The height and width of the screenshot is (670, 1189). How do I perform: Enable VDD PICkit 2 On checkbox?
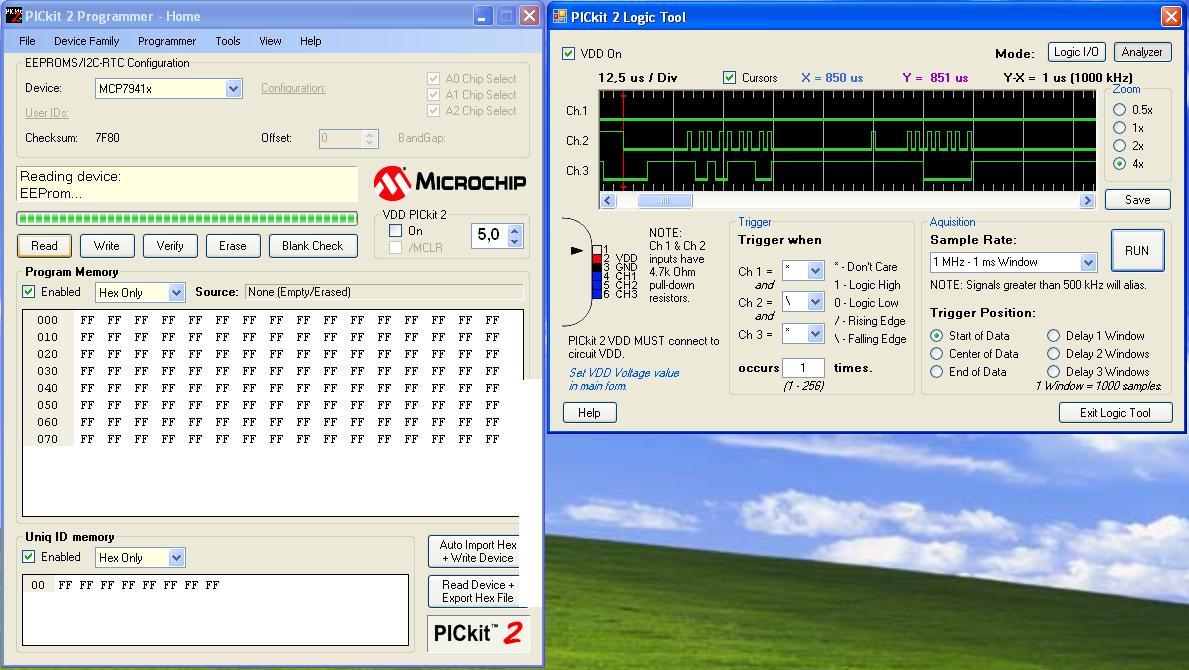(395, 230)
